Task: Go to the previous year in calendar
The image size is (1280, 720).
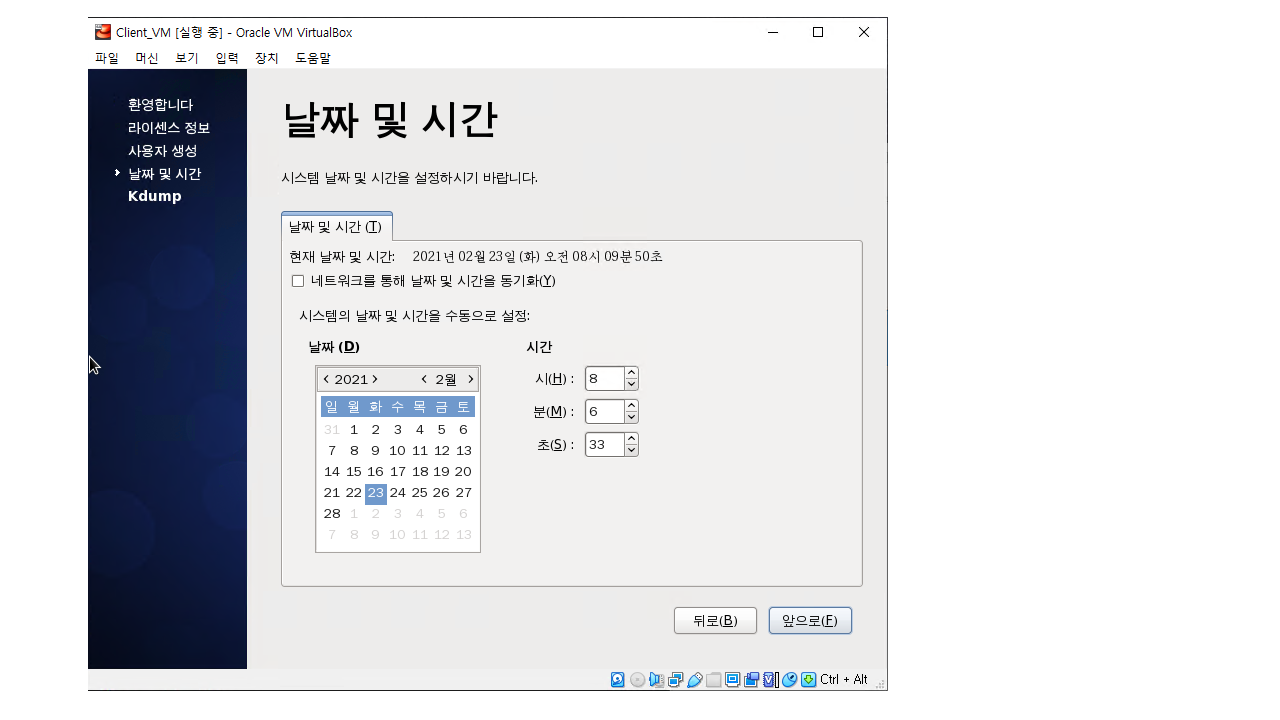Action: coord(326,380)
